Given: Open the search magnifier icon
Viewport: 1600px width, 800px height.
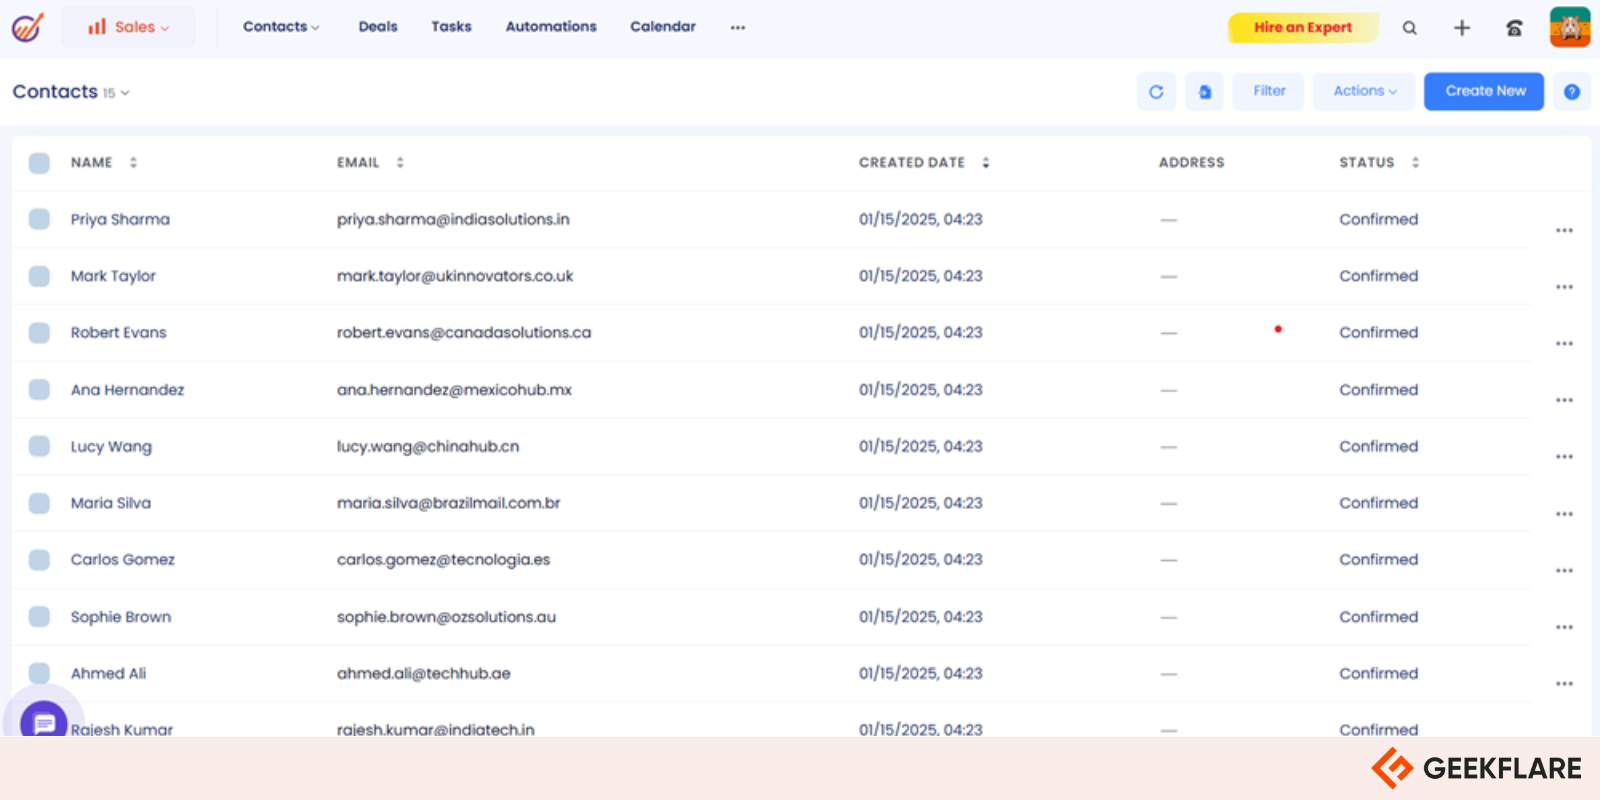Looking at the screenshot, I should [1409, 28].
